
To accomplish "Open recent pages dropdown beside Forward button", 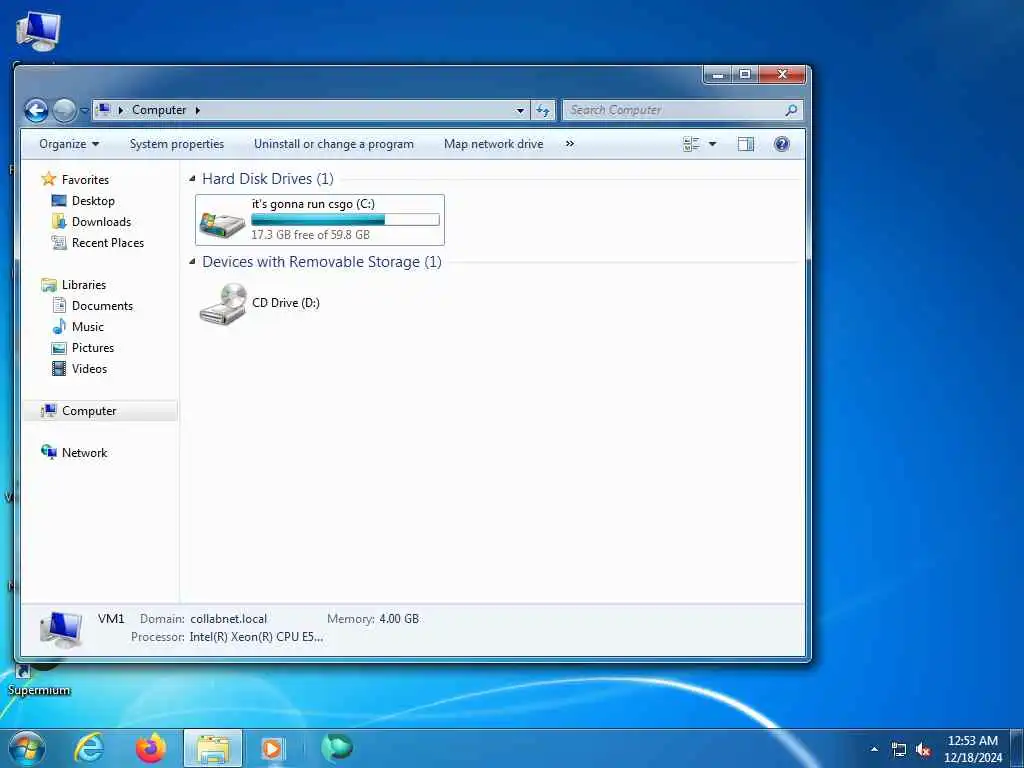I will point(84,111).
